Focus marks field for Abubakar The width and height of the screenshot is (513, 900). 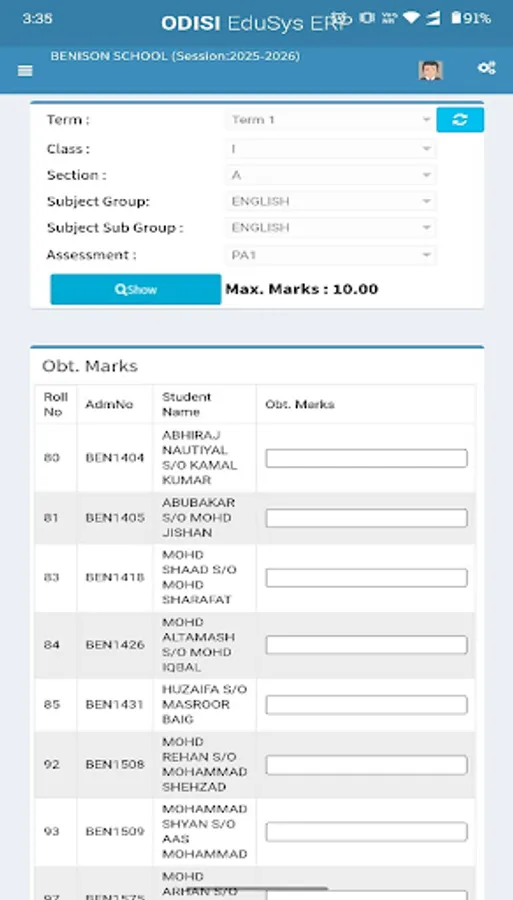[366, 518]
